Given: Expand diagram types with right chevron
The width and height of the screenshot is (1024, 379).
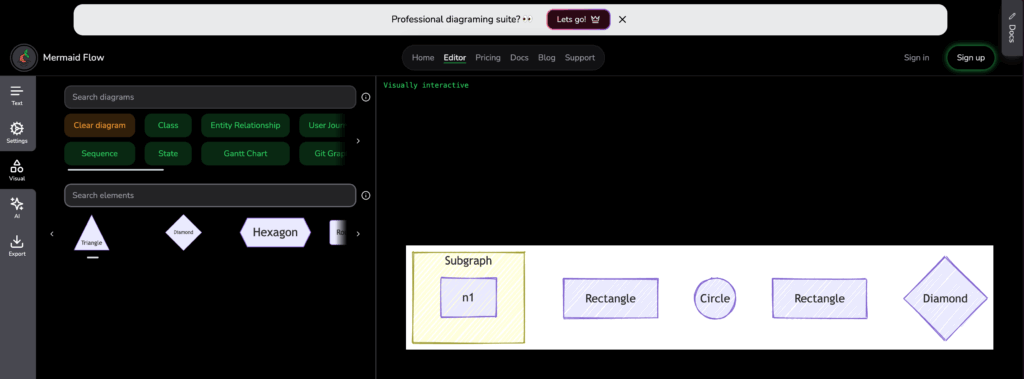Looking at the screenshot, I should click(358, 140).
